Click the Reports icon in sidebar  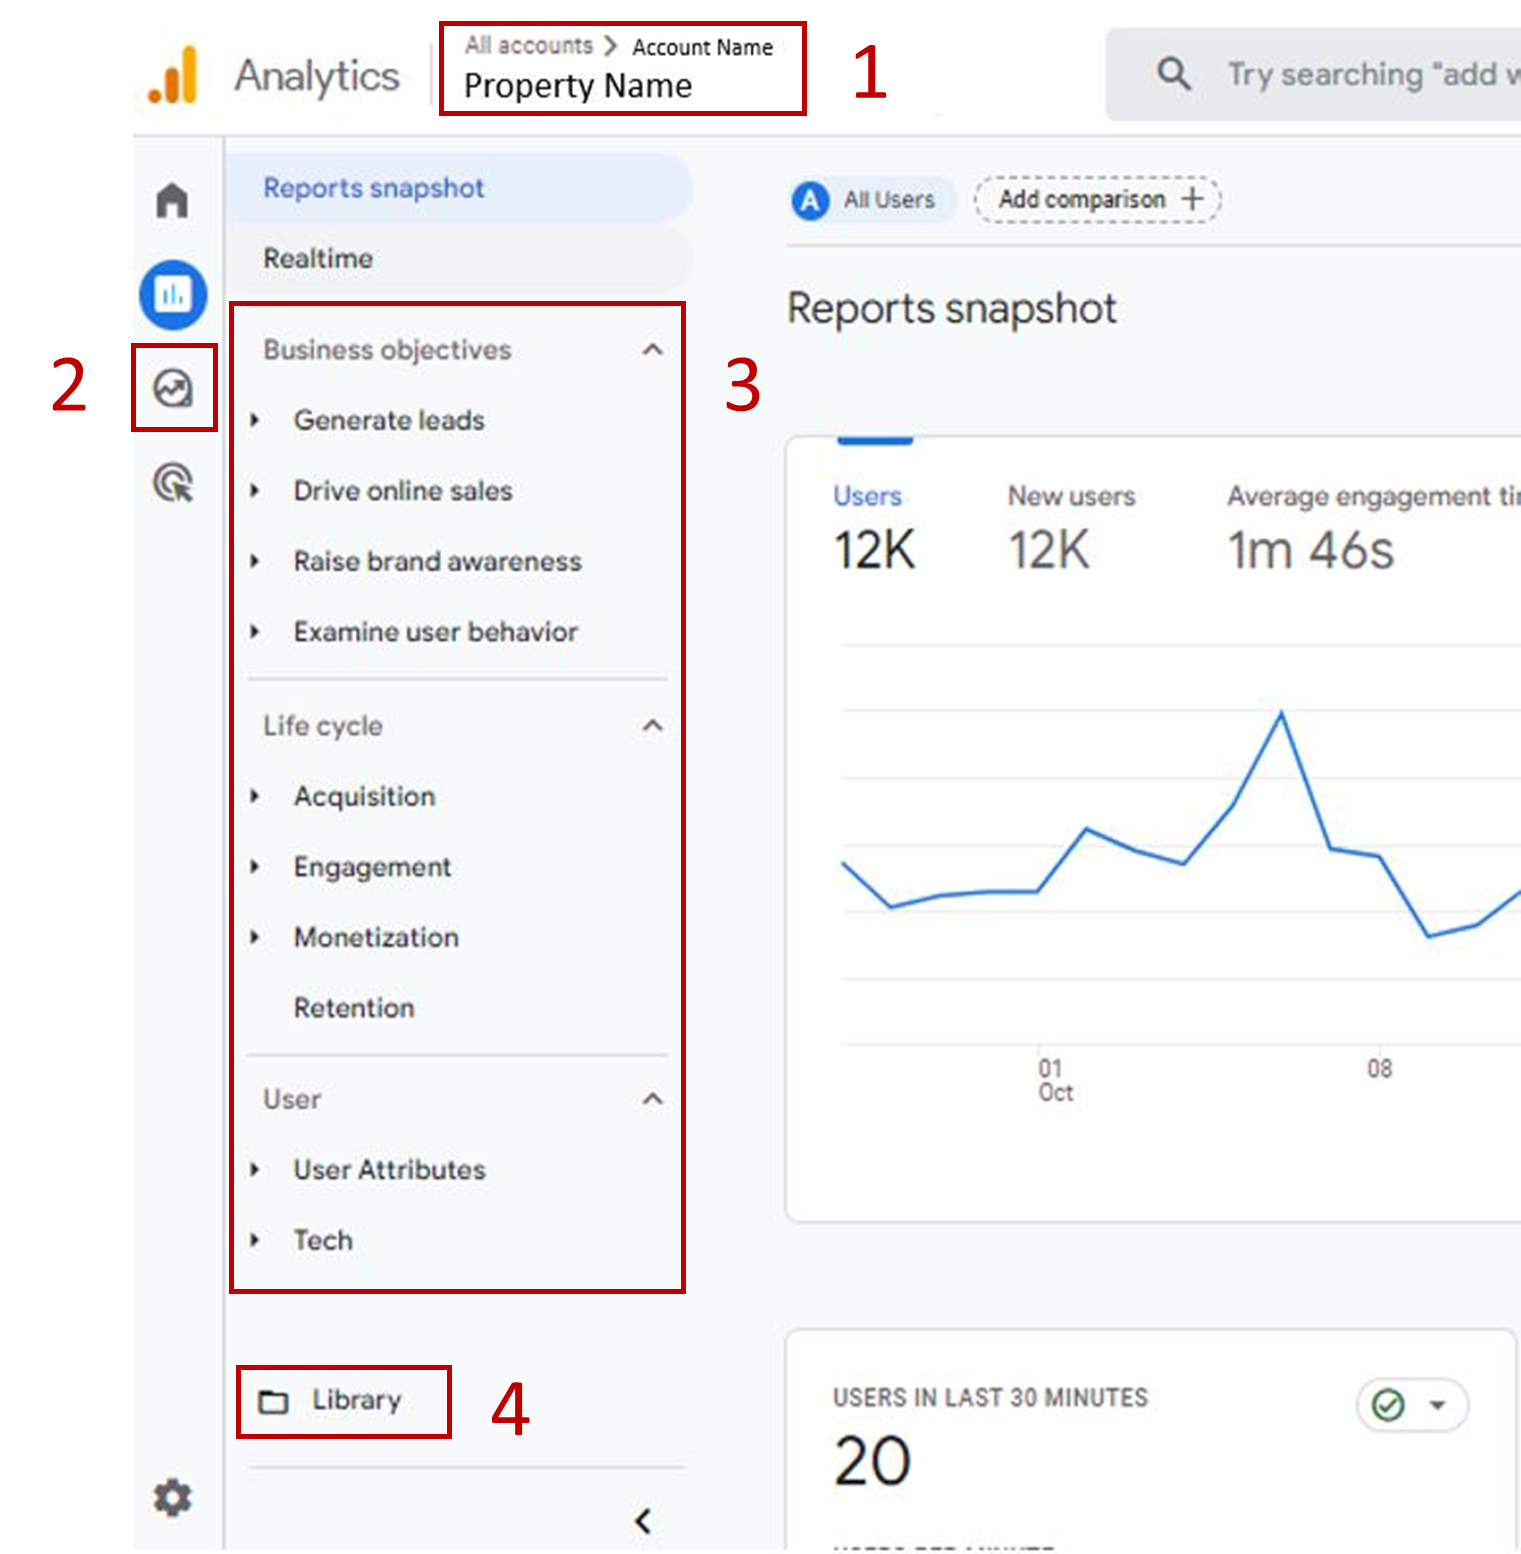(x=173, y=295)
